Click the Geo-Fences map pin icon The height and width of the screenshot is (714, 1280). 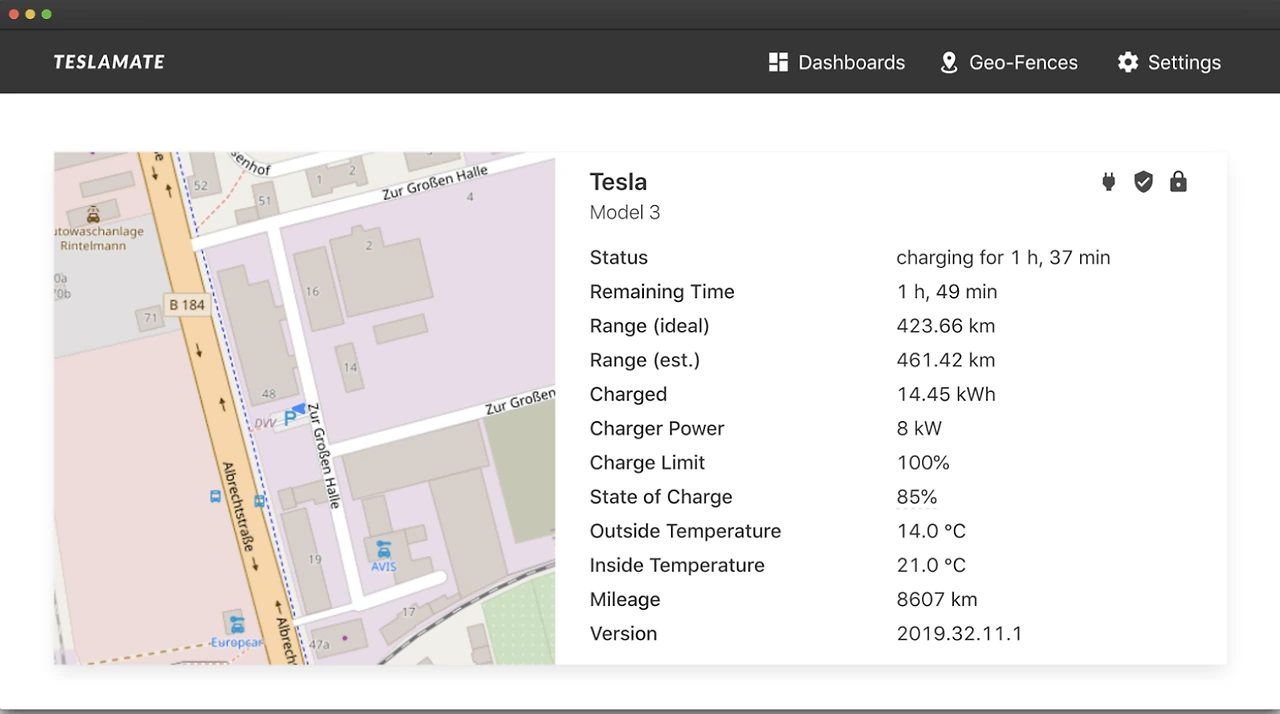(949, 62)
